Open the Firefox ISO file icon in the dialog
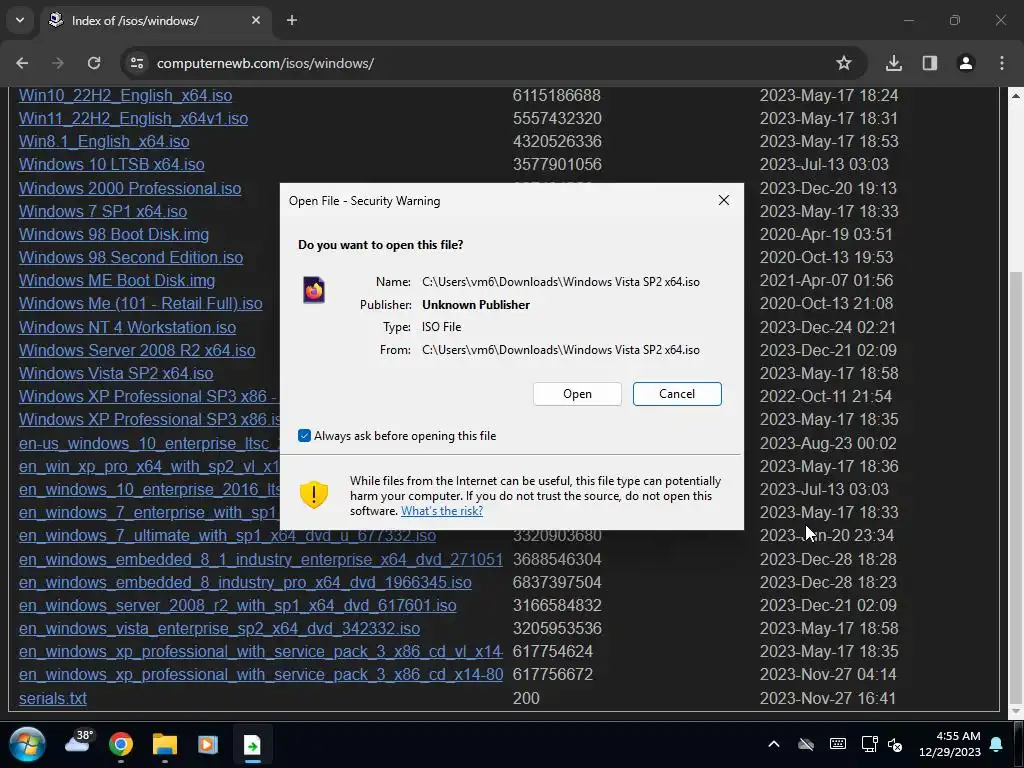1024x768 pixels. pos(314,290)
